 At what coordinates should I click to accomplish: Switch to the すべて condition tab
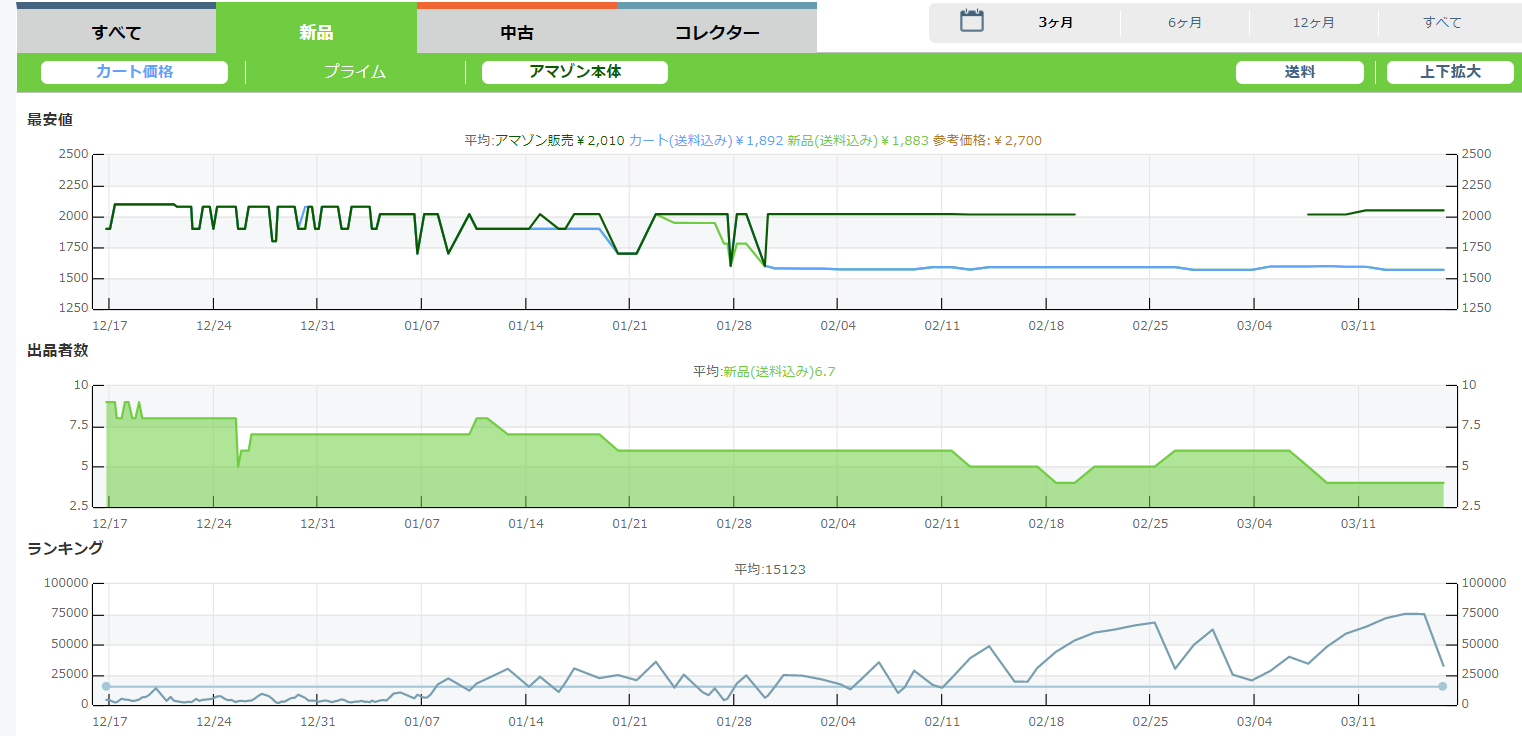click(116, 32)
